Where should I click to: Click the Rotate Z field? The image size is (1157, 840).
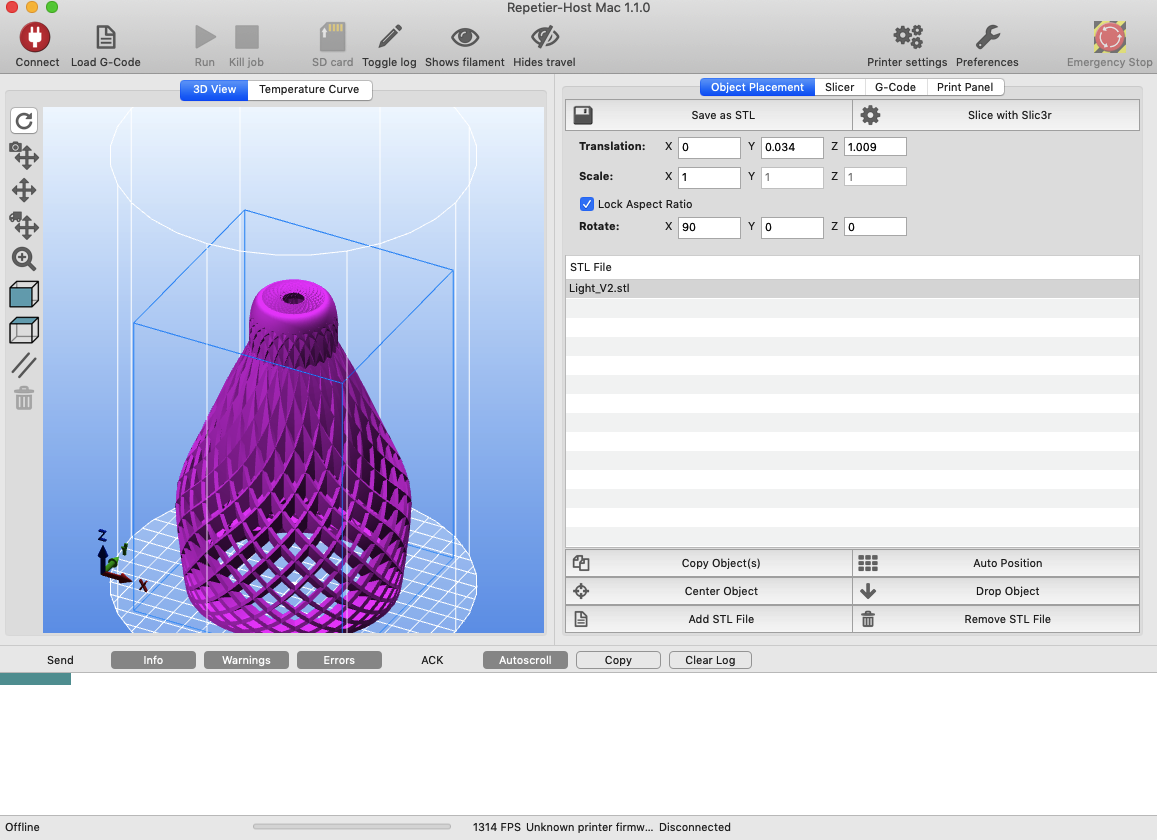(x=875, y=227)
